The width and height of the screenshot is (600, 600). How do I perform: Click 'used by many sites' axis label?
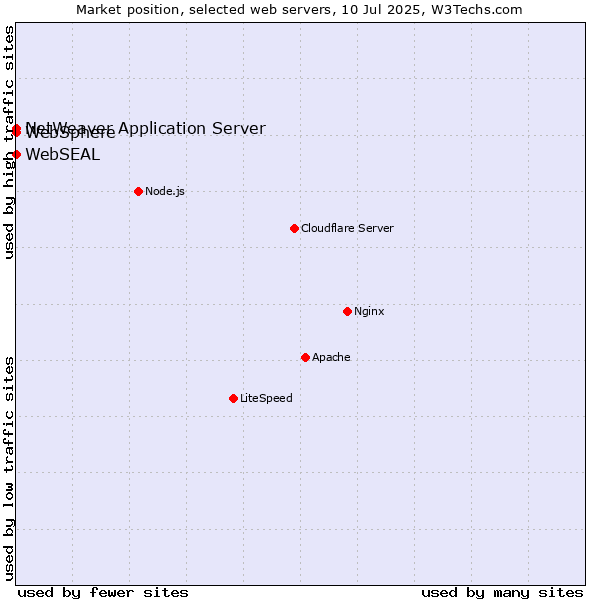502,593
